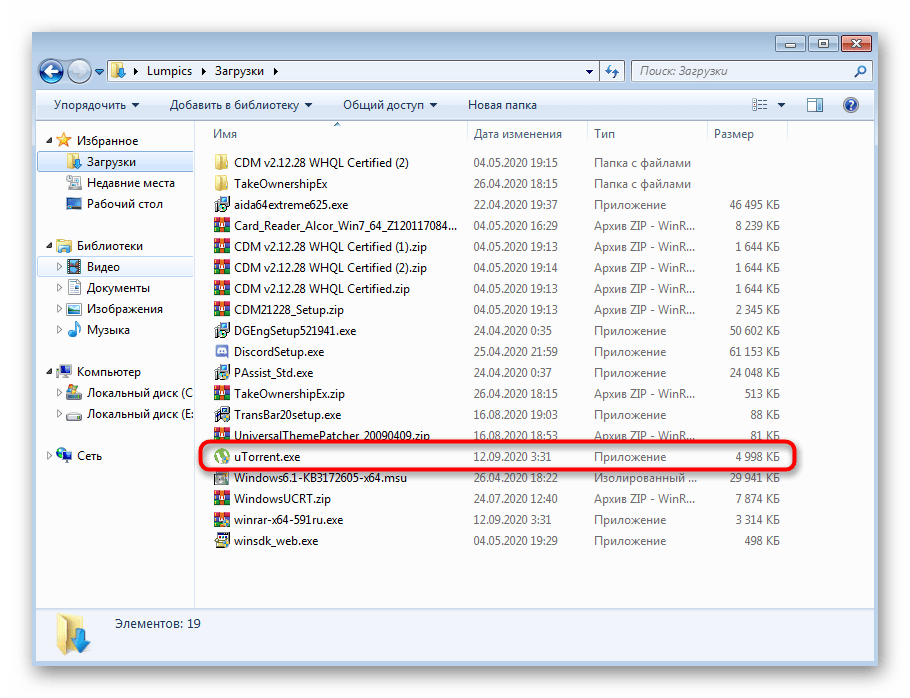The width and height of the screenshot is (910, 698).
Task: Click the Back navigation arrow
Action: (51, 71)
